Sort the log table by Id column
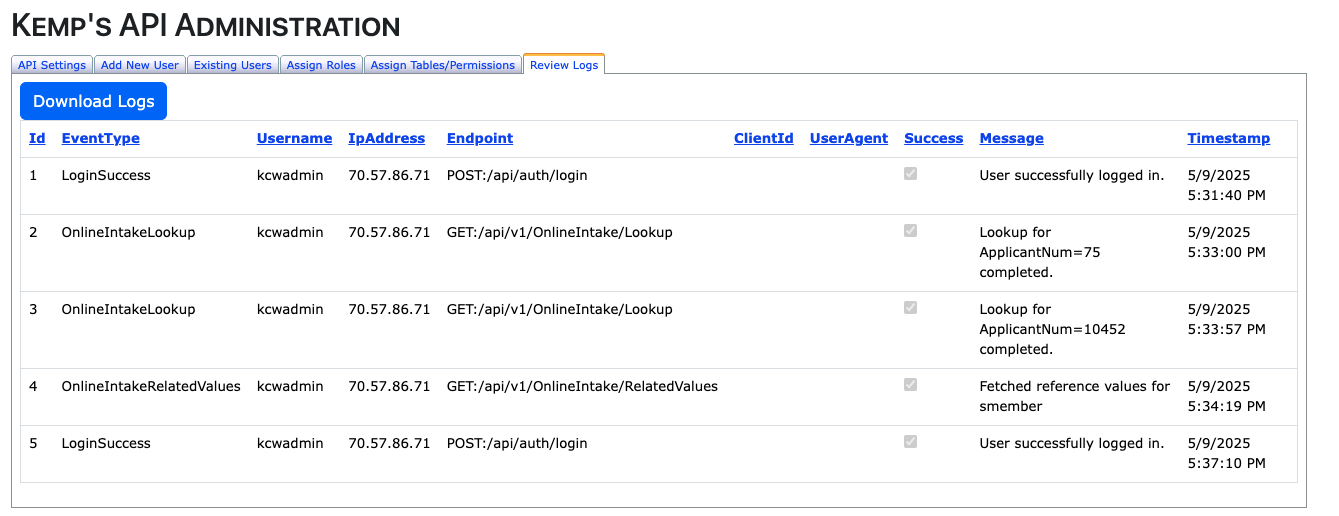This screenshot has height=516, width=1339. point(37,139)
